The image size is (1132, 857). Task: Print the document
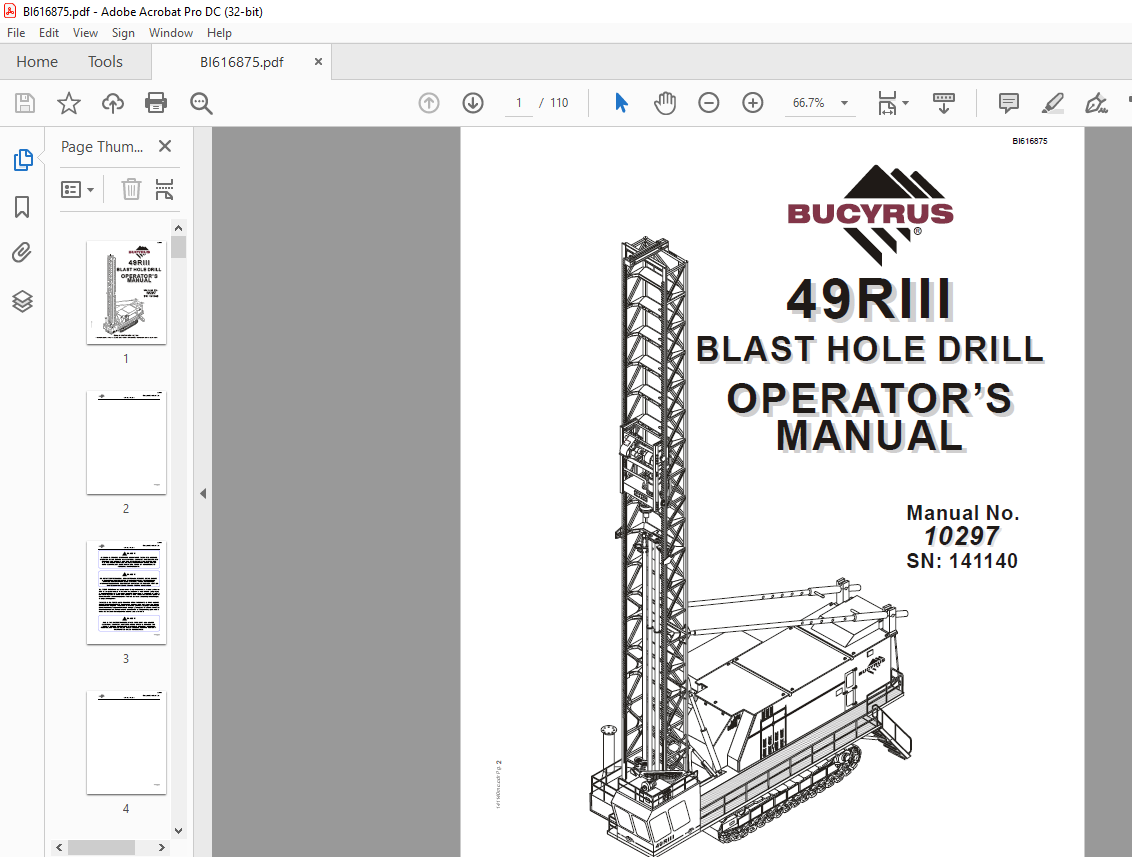pyautogui.click(x=156, y=103)
